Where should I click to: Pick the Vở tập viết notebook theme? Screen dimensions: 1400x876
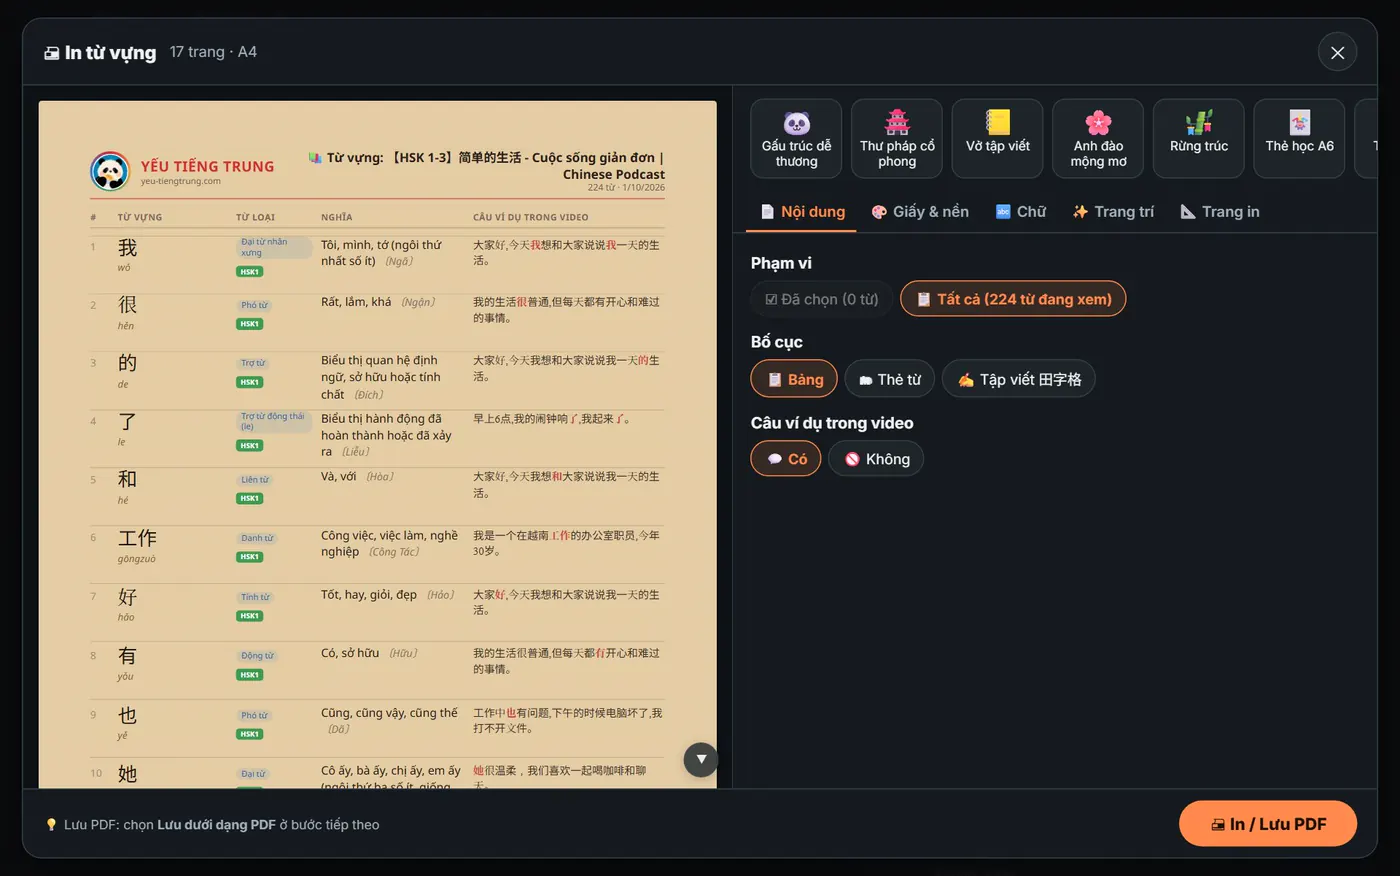[997, 139]
